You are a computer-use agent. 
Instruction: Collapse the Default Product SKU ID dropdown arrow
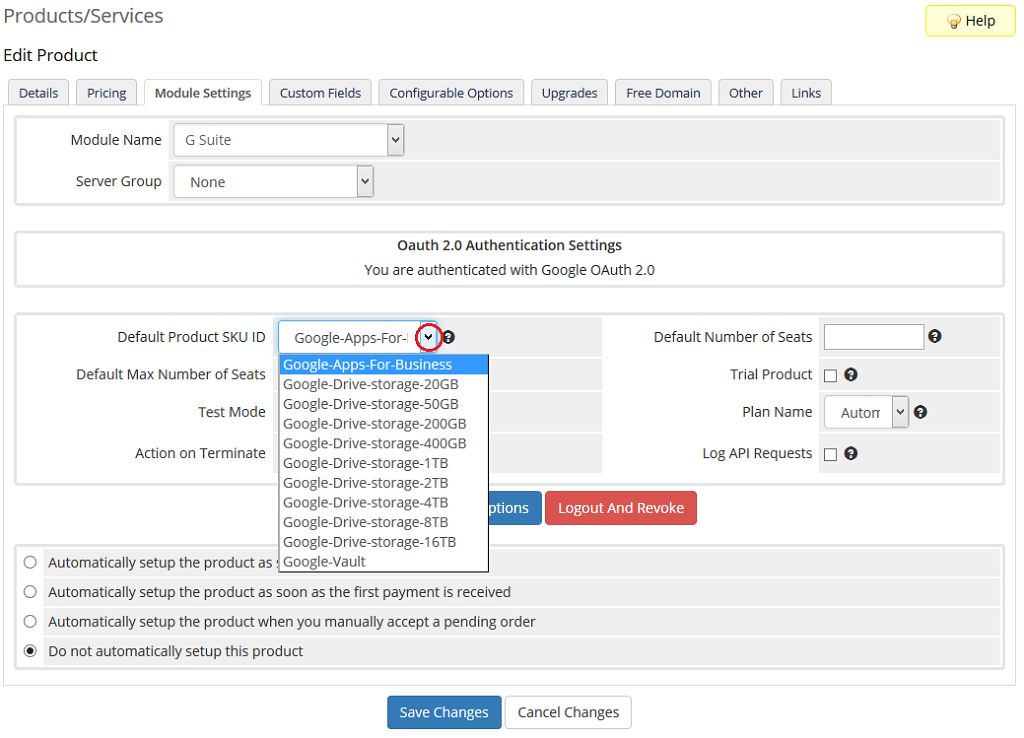click(428, 337)
